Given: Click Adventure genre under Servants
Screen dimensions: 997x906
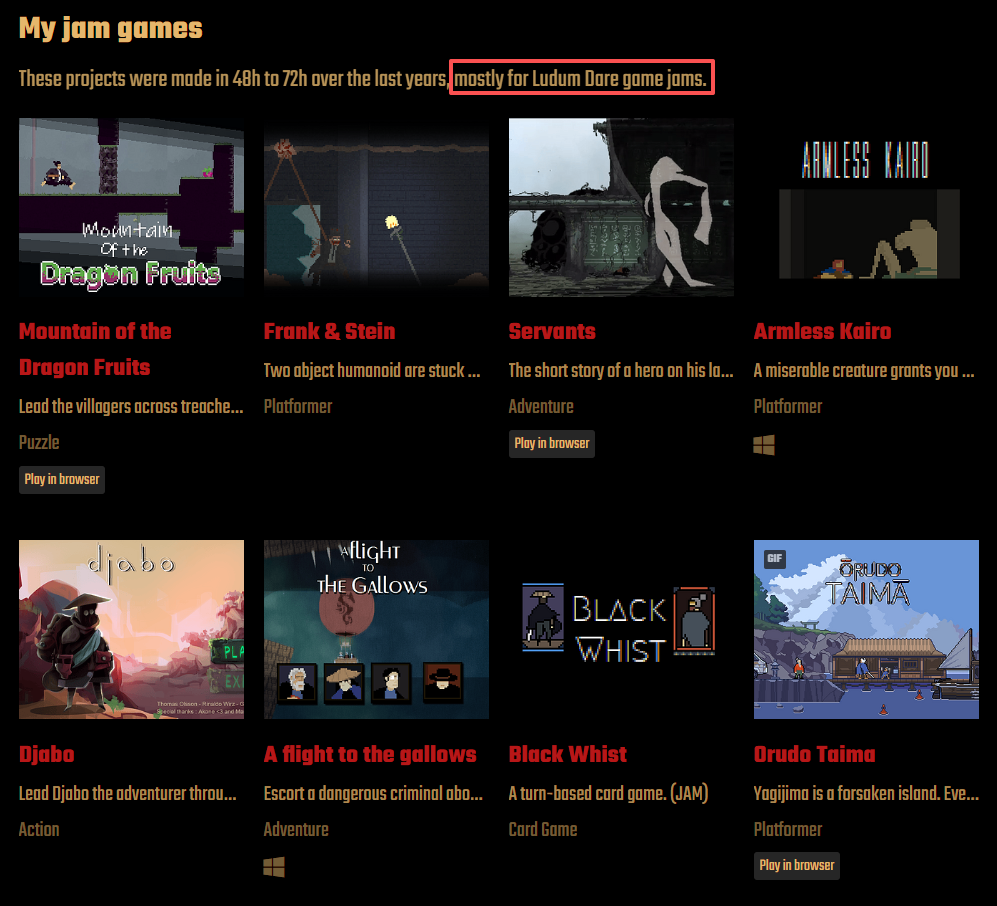Looking at the screenshot, I should (541, 406).
